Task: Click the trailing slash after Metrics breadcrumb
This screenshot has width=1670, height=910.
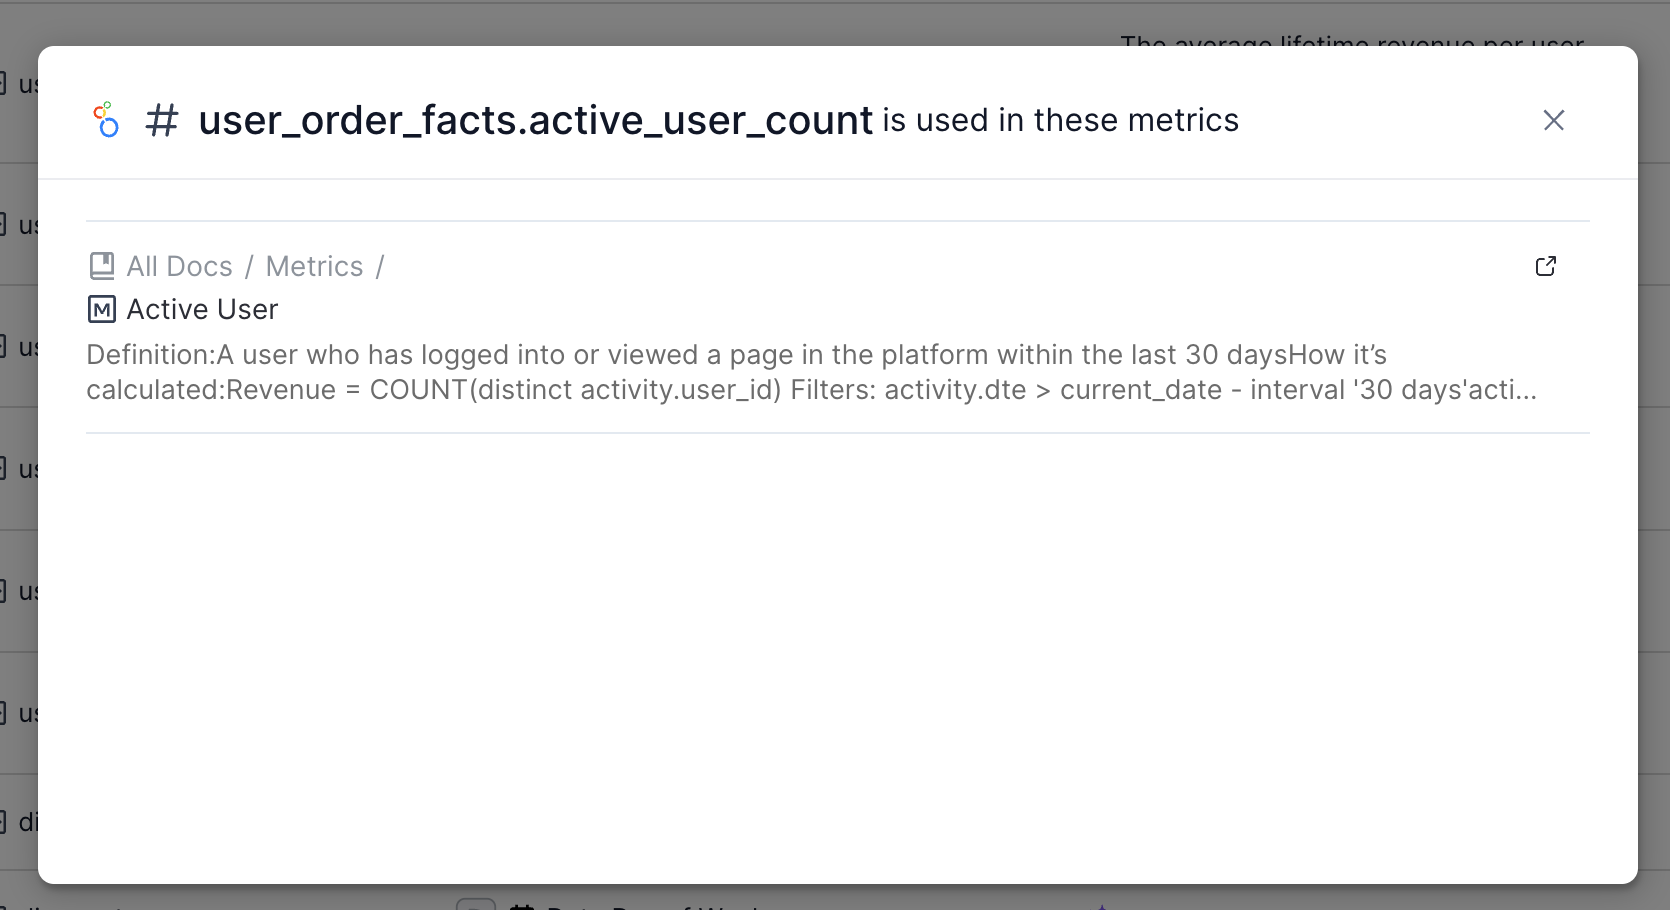Action: click(x=380, y=266)
